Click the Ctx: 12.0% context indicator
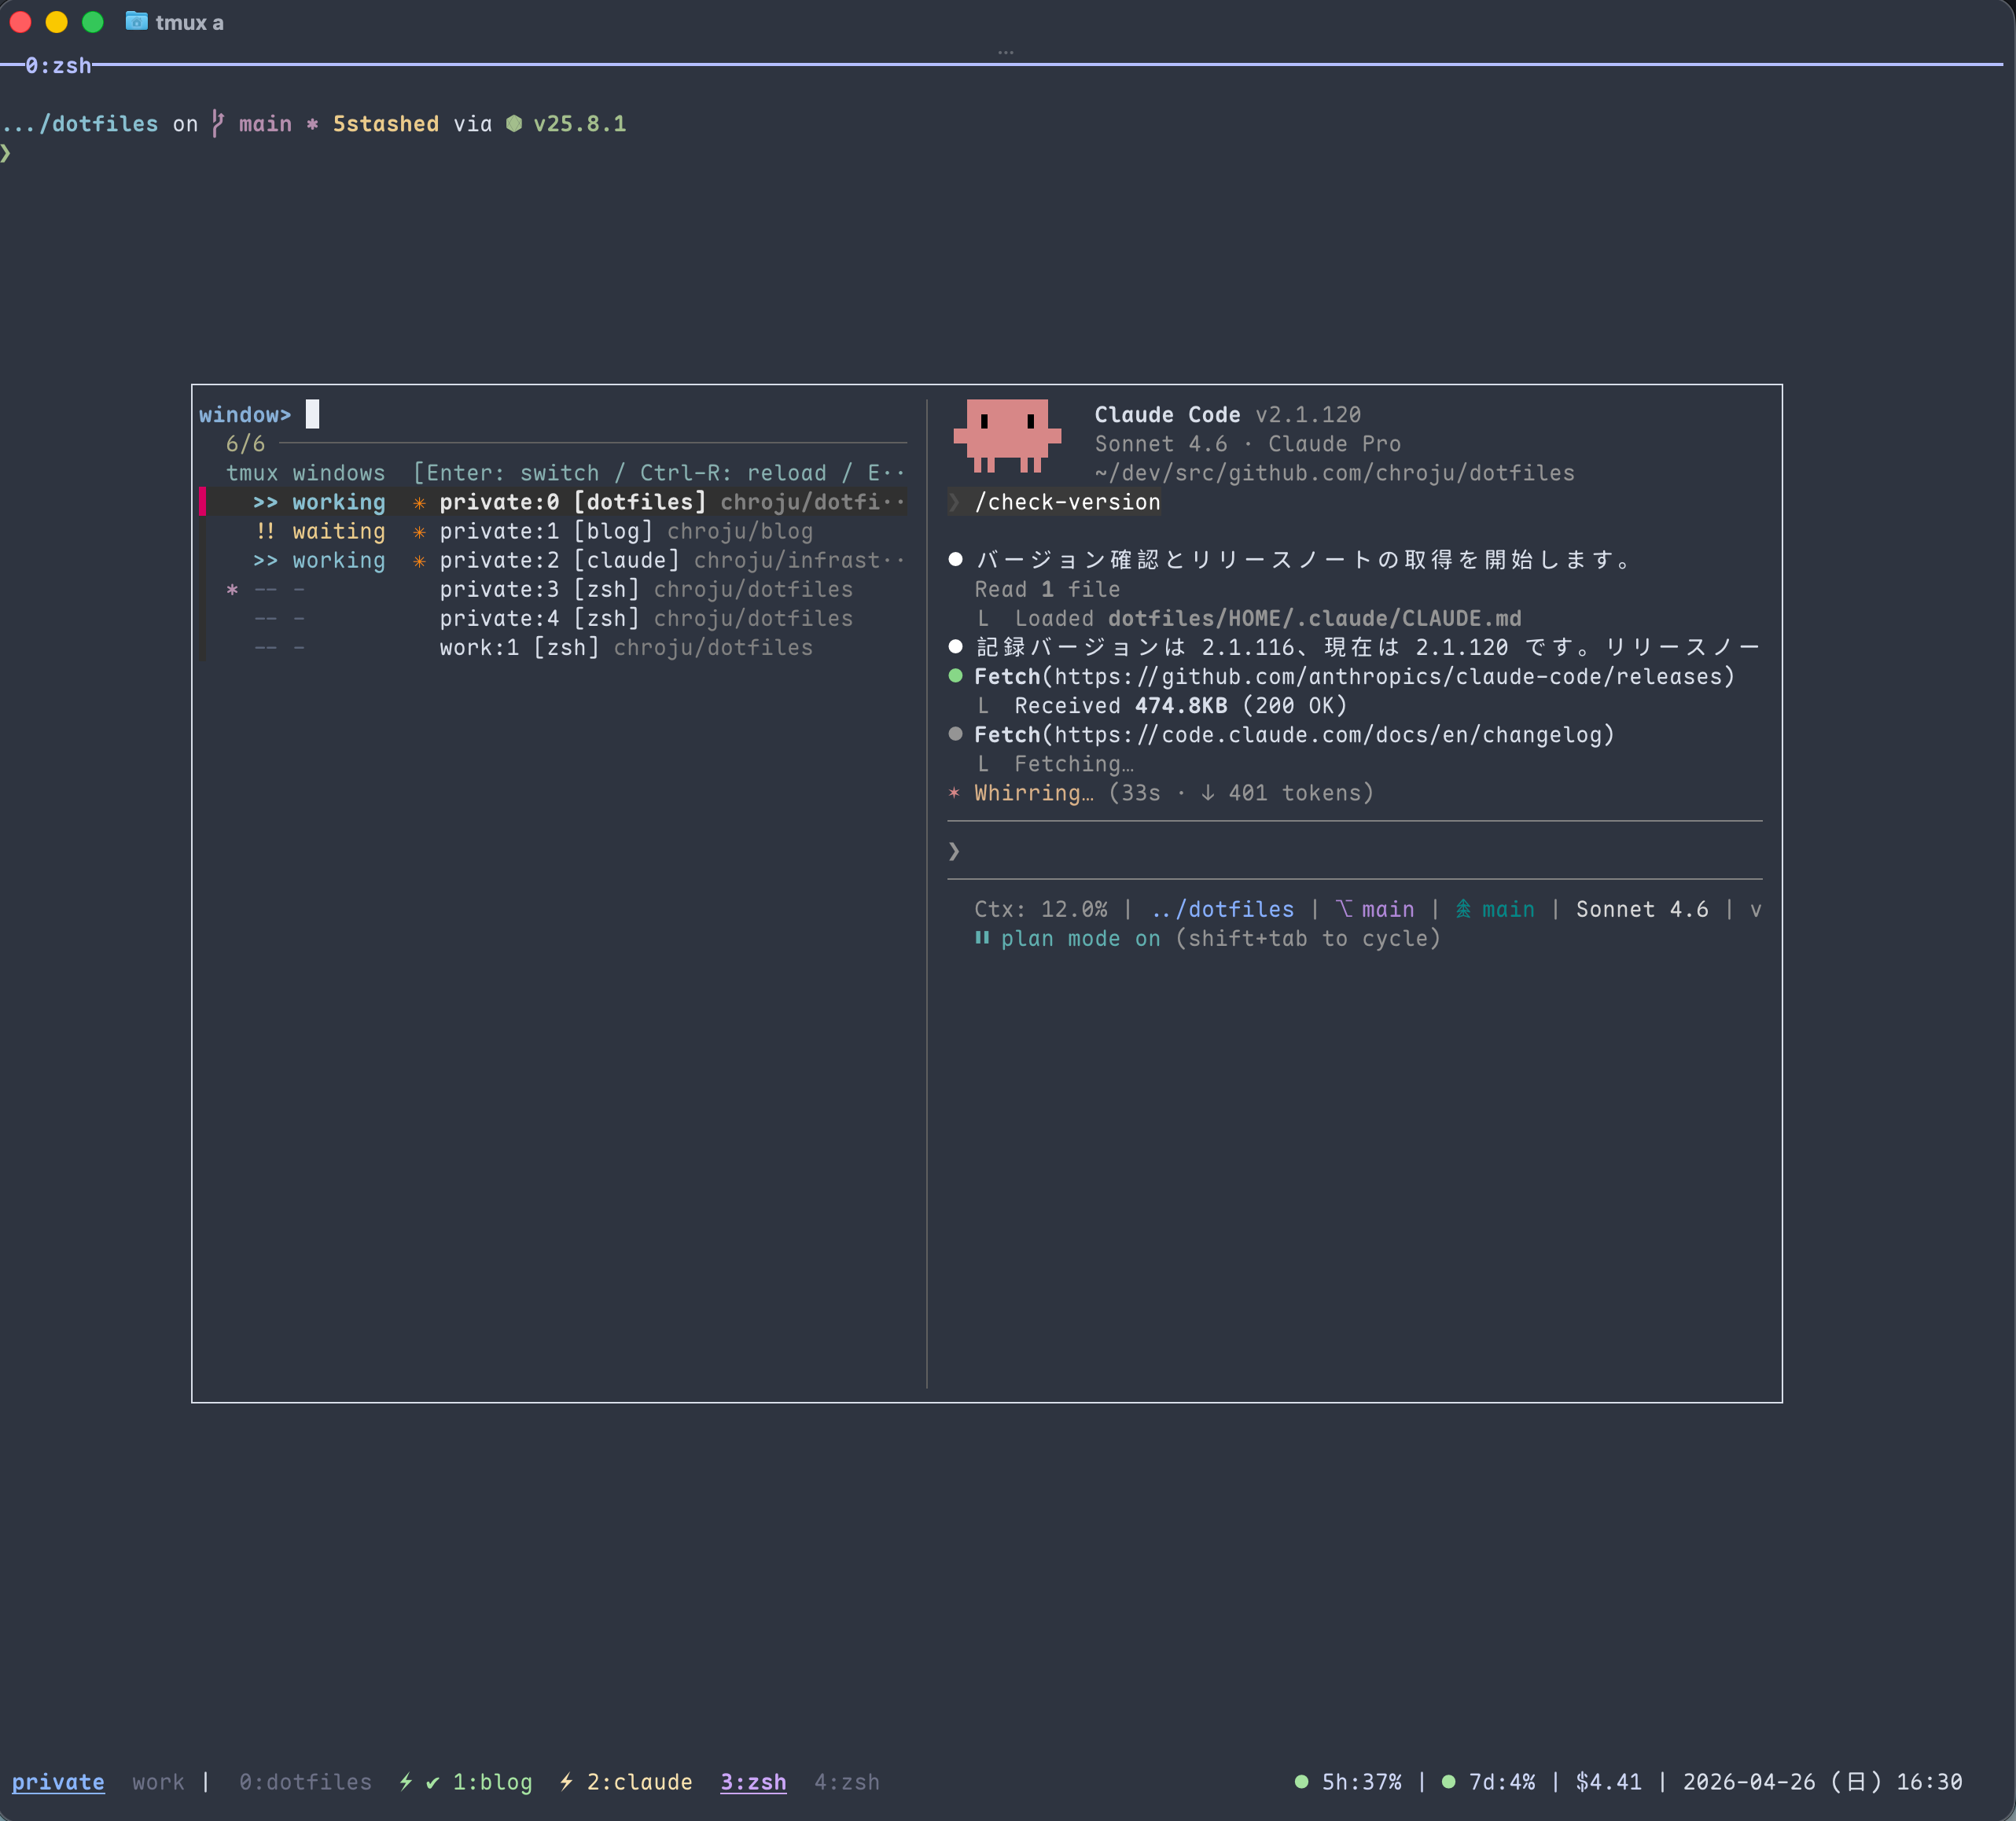Image resolution: width=2016 pixels, height=1821 pixels. pos(1040,909)
